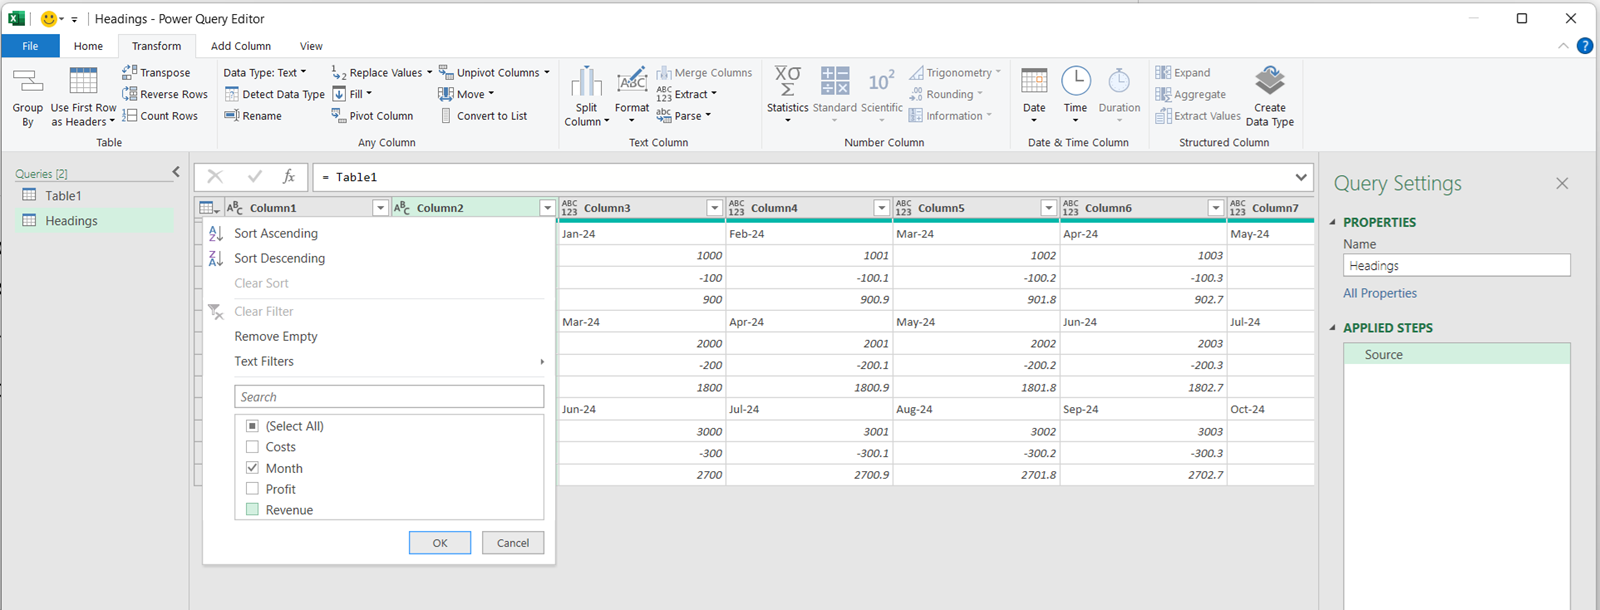Click the Statistics sigma icon
Viewport: 1600px width, 610px height.
pyautogui.click(x=787, y=81)
